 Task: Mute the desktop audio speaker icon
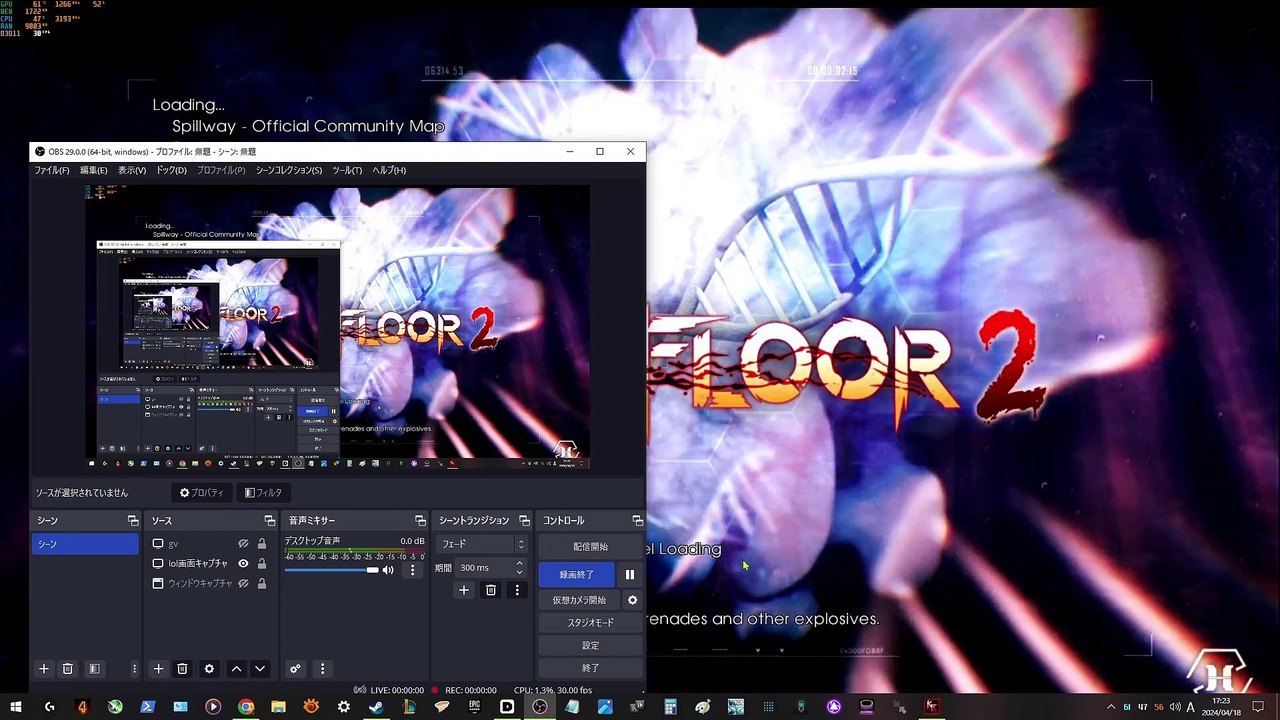388,570
